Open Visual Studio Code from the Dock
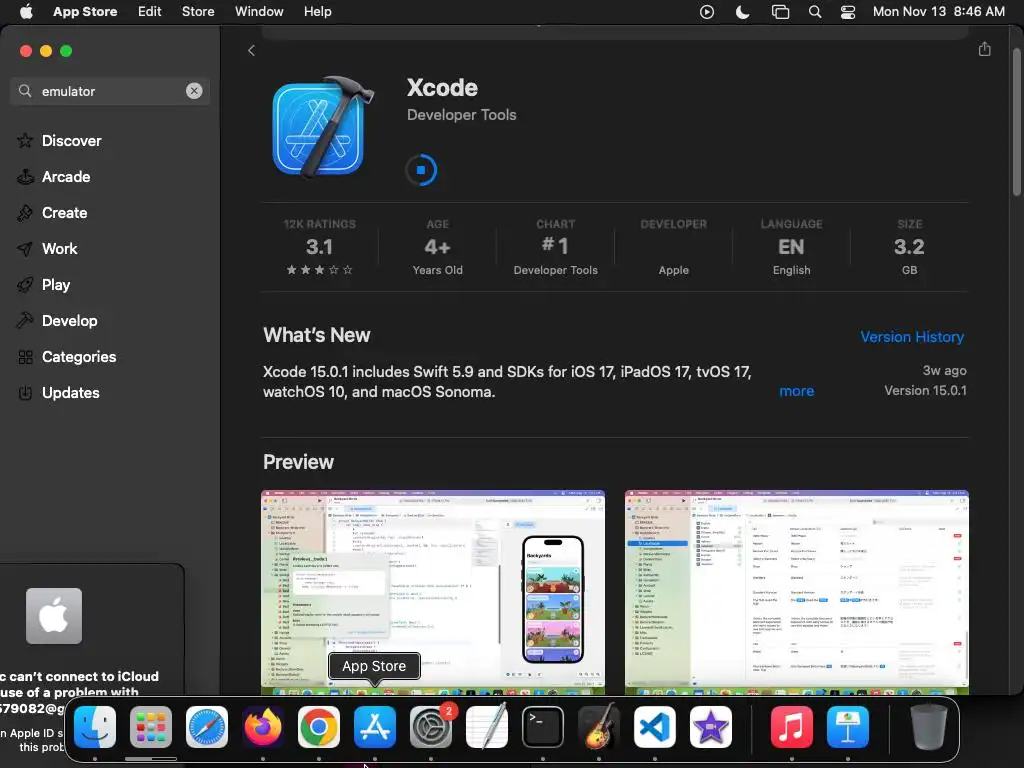 (x=655, y=727)
